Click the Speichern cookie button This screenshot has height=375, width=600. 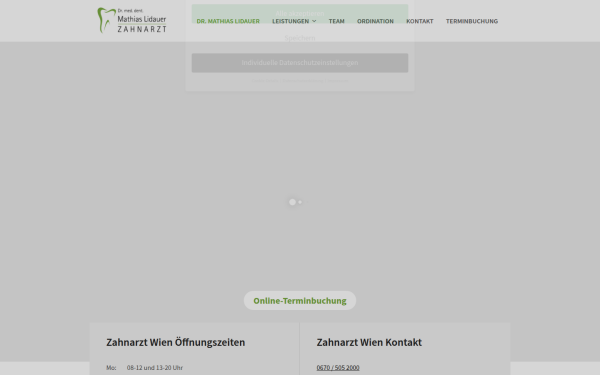(x=300, y=38)
